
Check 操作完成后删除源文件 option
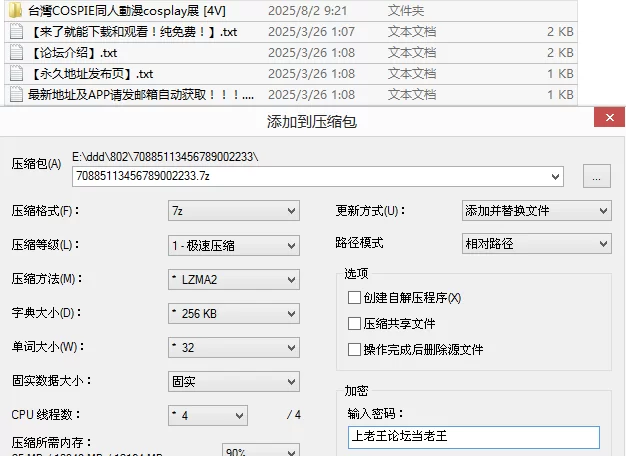tap(354, 349)
